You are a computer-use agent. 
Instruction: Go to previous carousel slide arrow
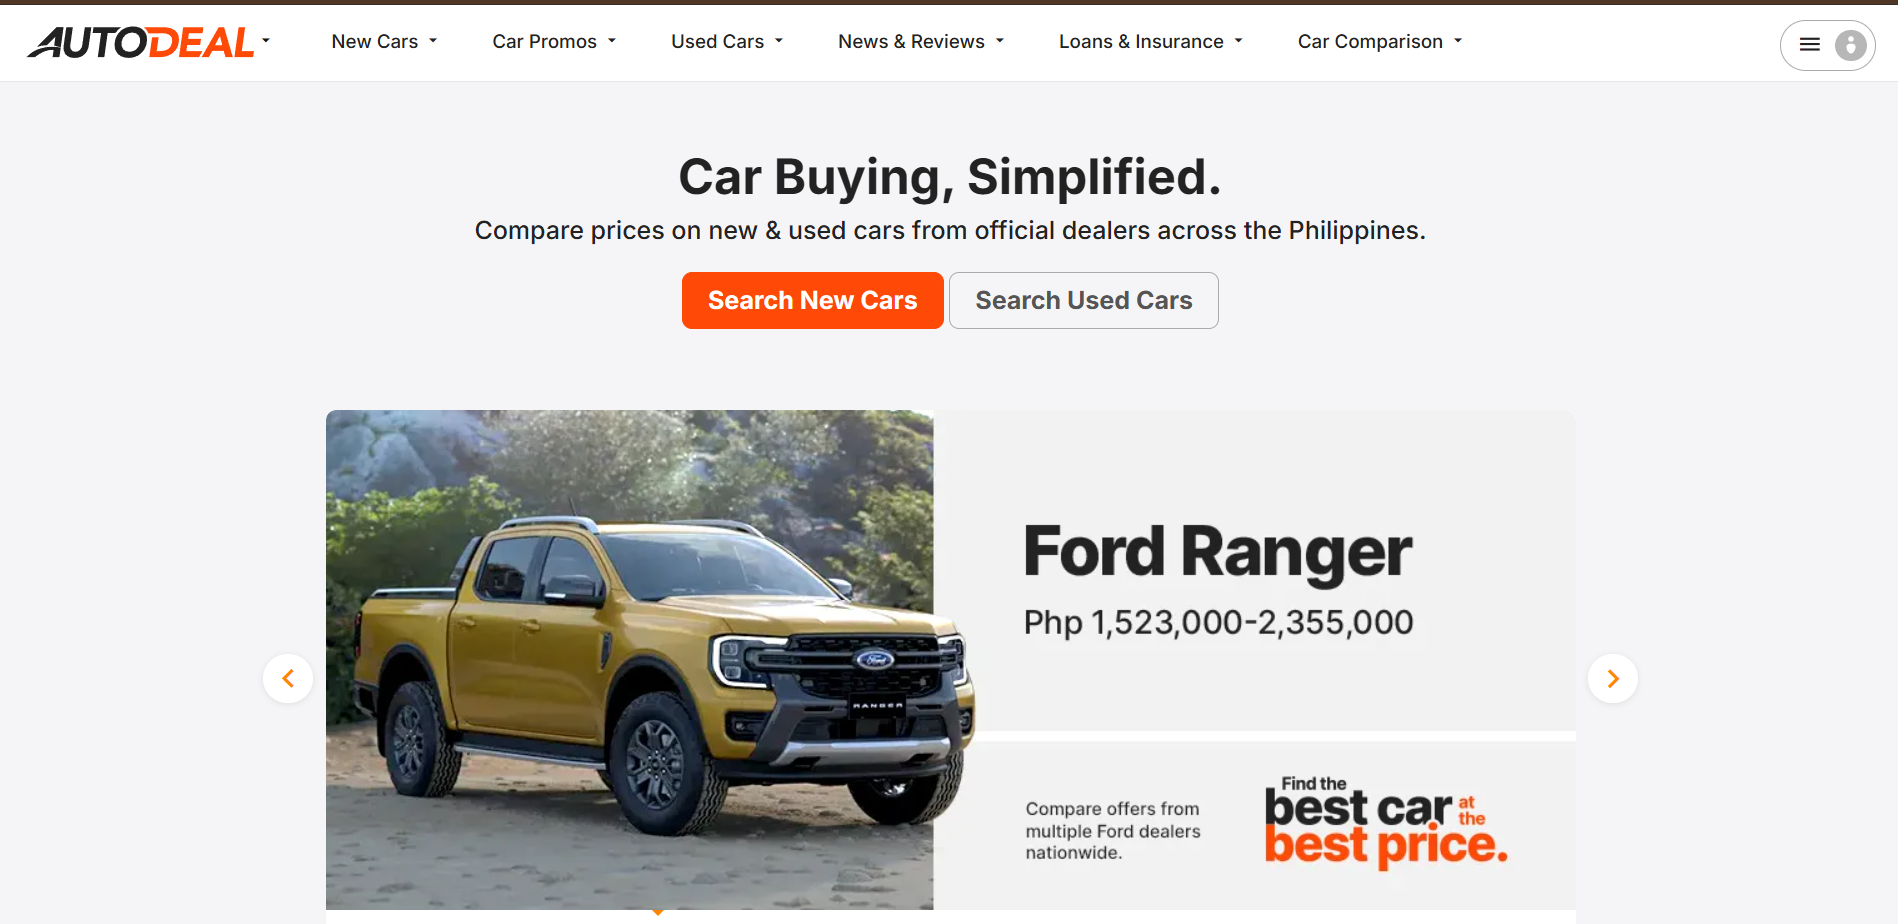click(288, 679)
